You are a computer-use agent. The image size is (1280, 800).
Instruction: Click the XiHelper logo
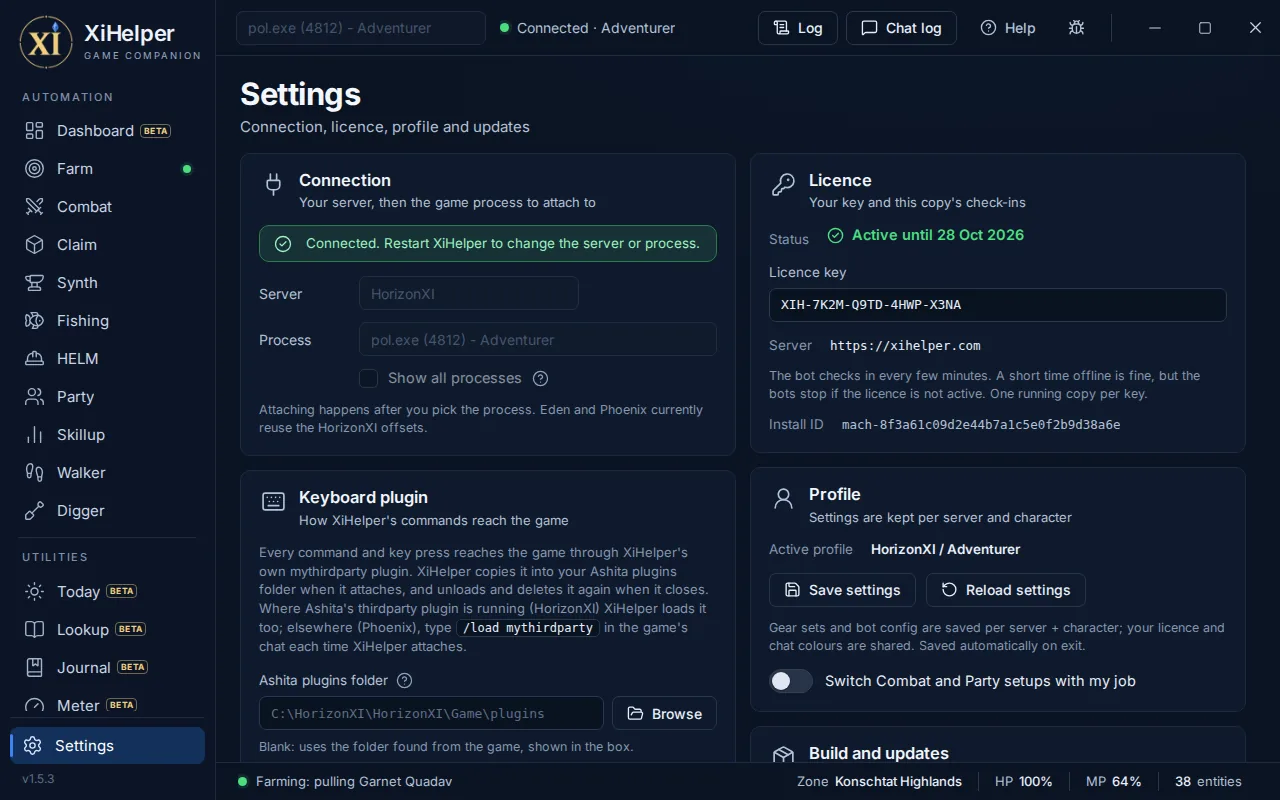tap(46, 42)
